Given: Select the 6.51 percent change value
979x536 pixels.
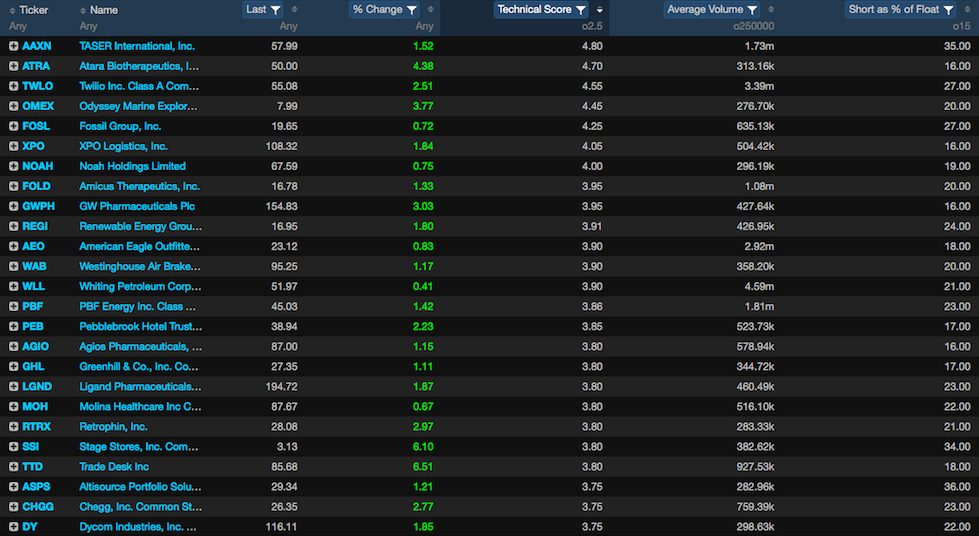Looking at the screenshot, I should pos(423,467).
